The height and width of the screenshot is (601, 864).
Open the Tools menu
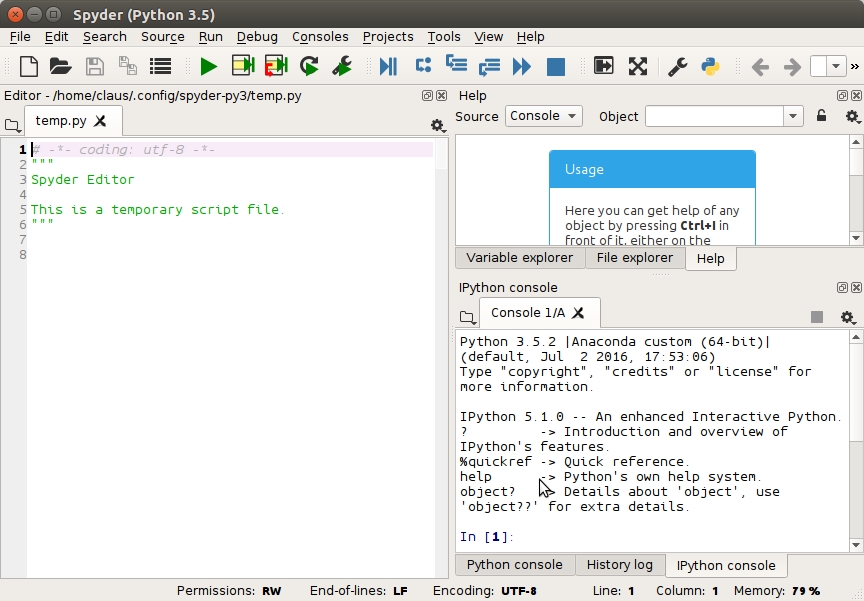444,36
